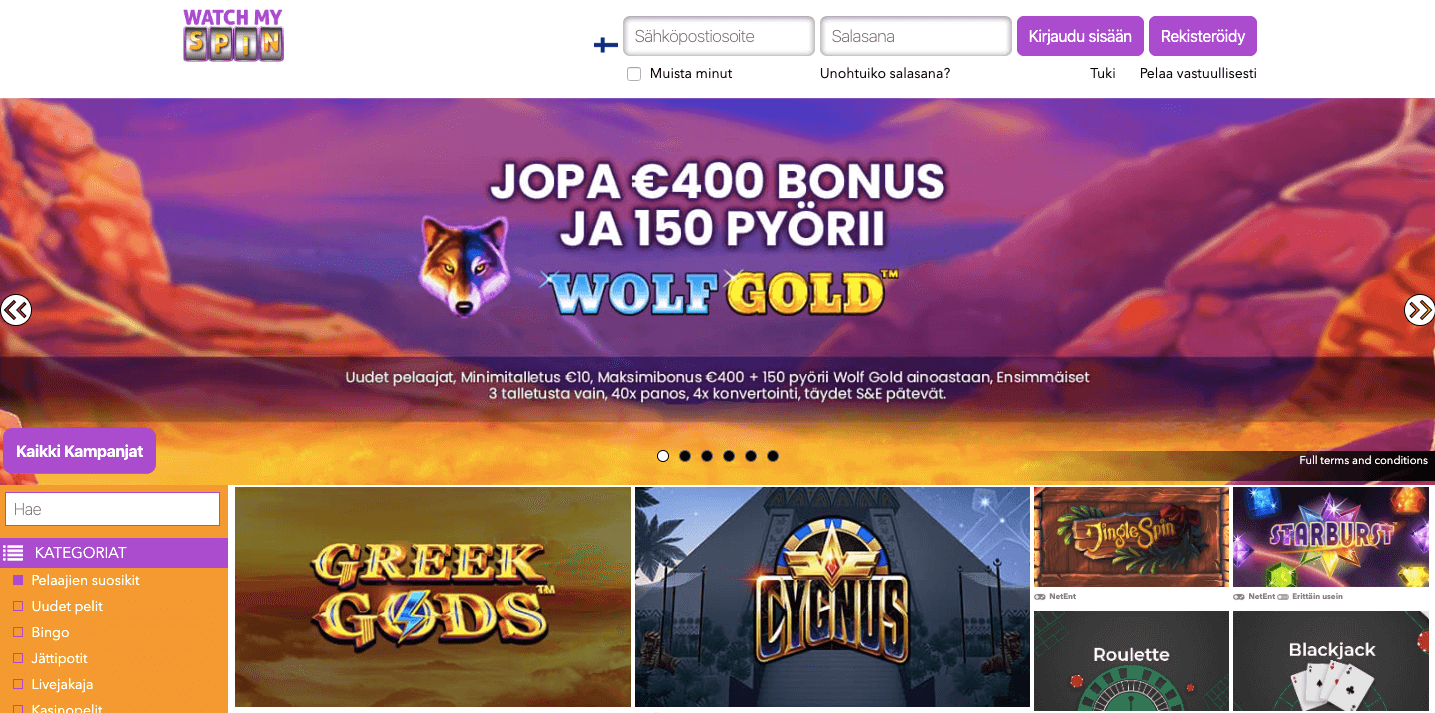Open the Starburst game tile
1435x713 pixels.
pos(1330,537)
